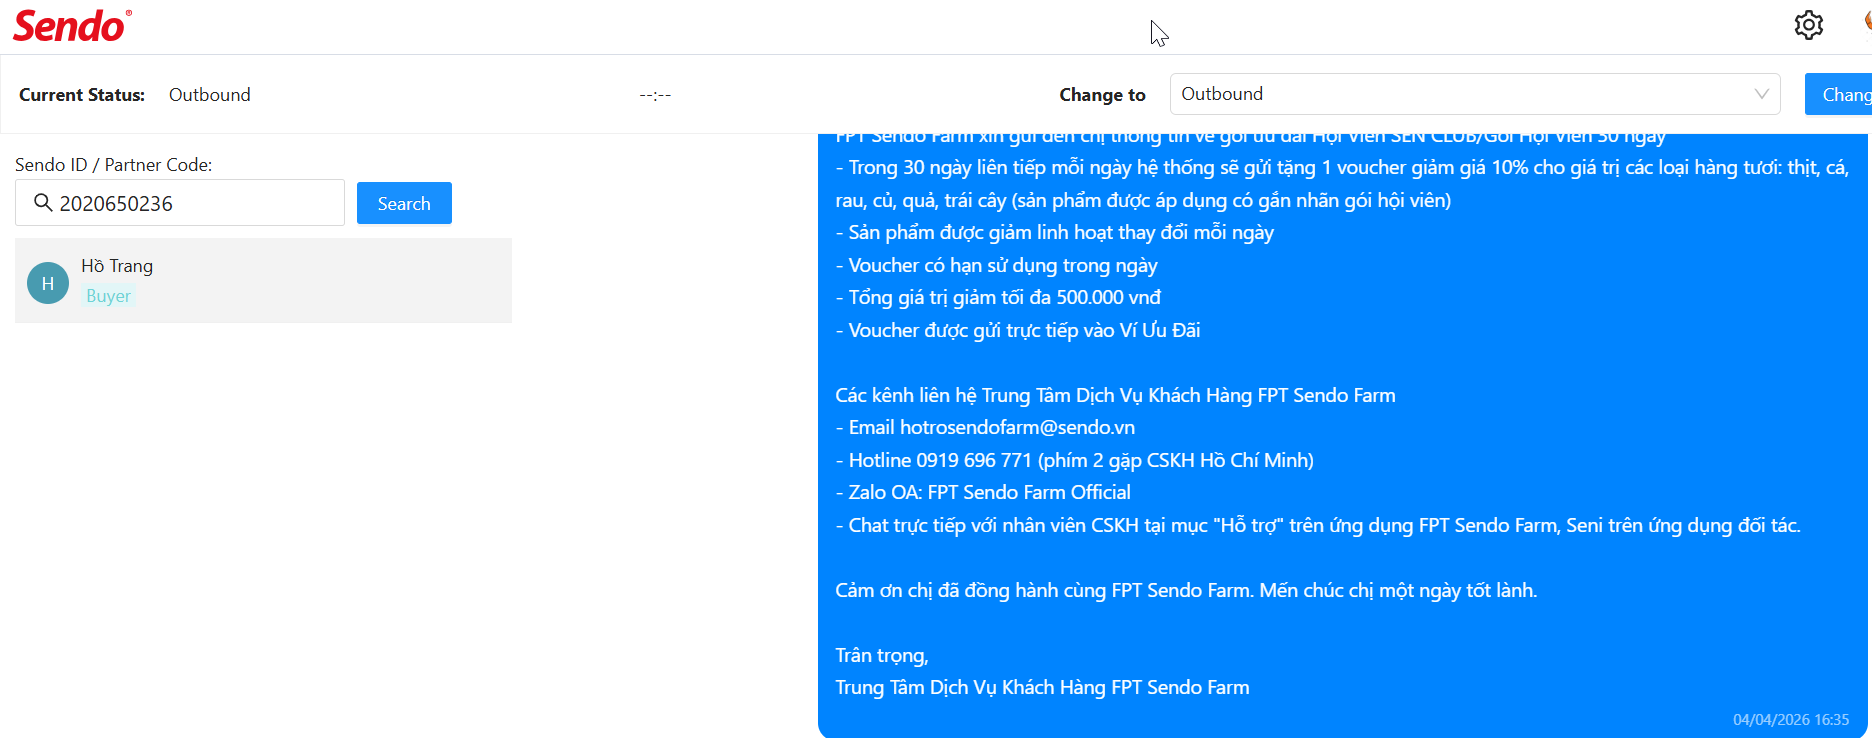Viewport: 1872px width, 738px height.
Task: Click the Tổng giá trị giảm tối đa 500.000 vnđ line
Action: [999, 298]
